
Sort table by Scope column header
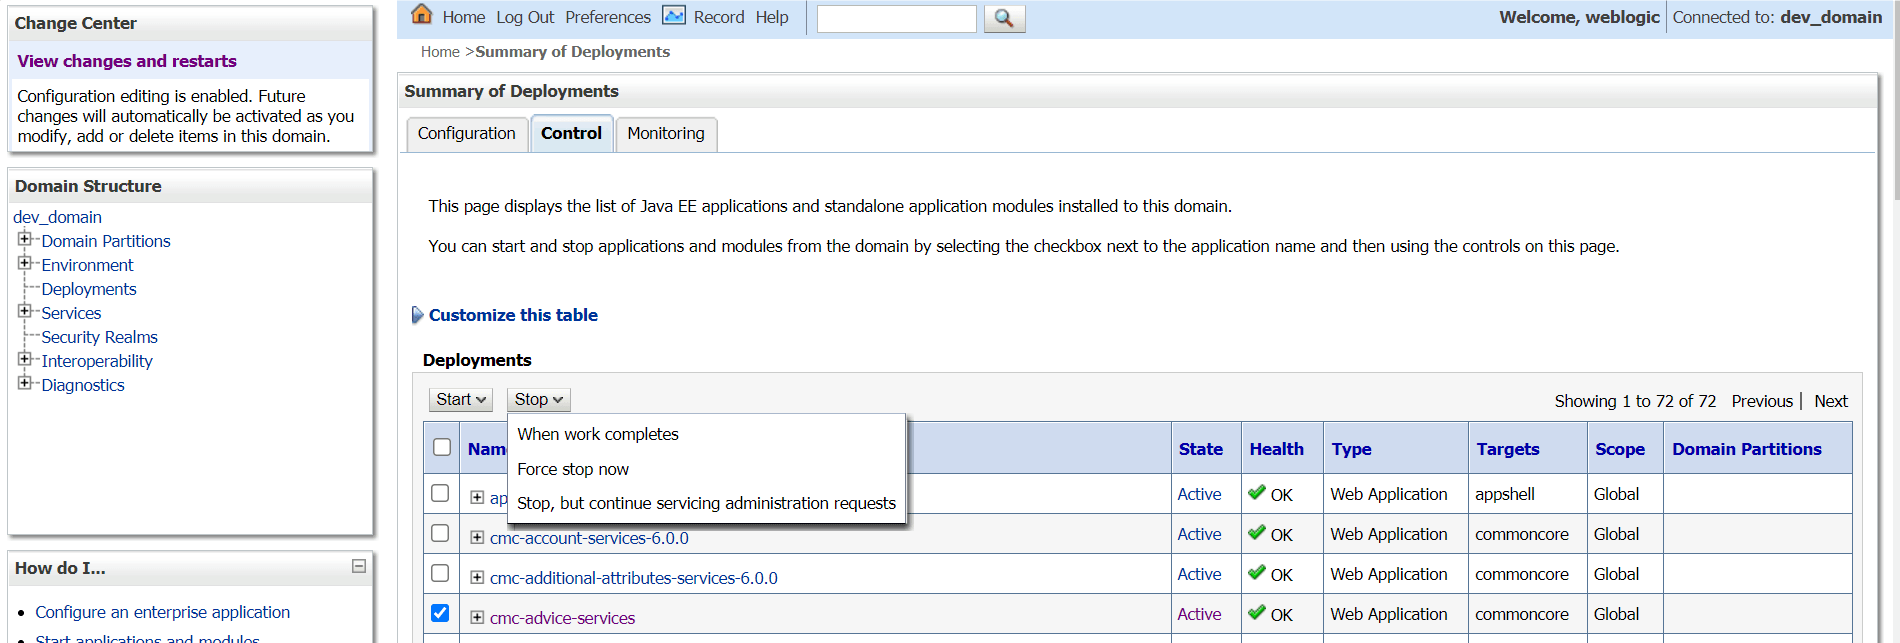click(x=1620, y=449)
